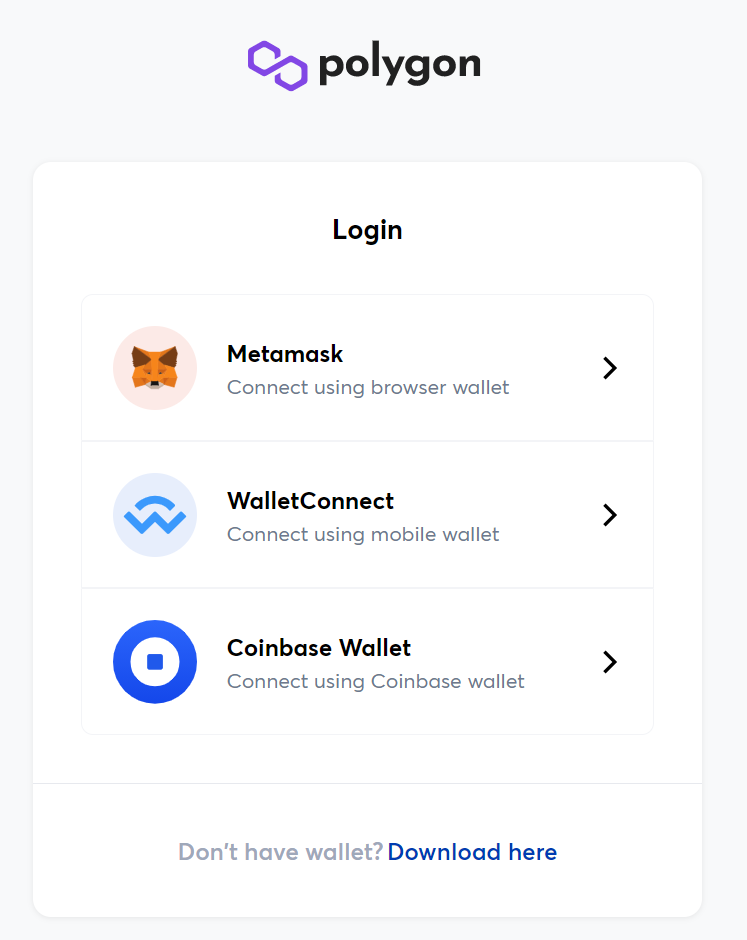This screenshot has height=940, width=747.
Task: Click the polygon wordmark text in header
Action: (x=400, y=64)
